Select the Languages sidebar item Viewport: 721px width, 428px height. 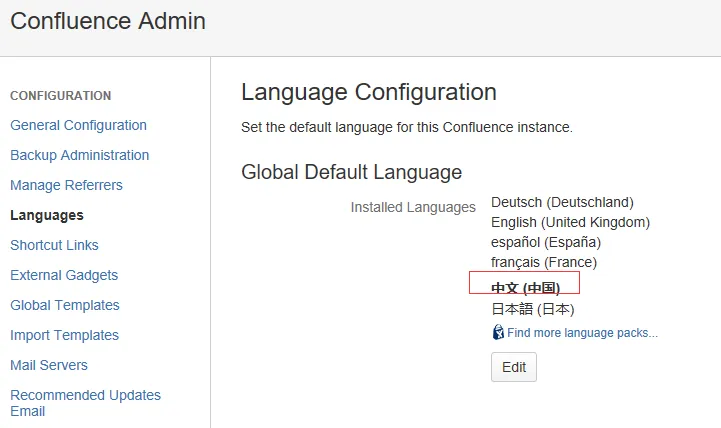tap(47, 215)
